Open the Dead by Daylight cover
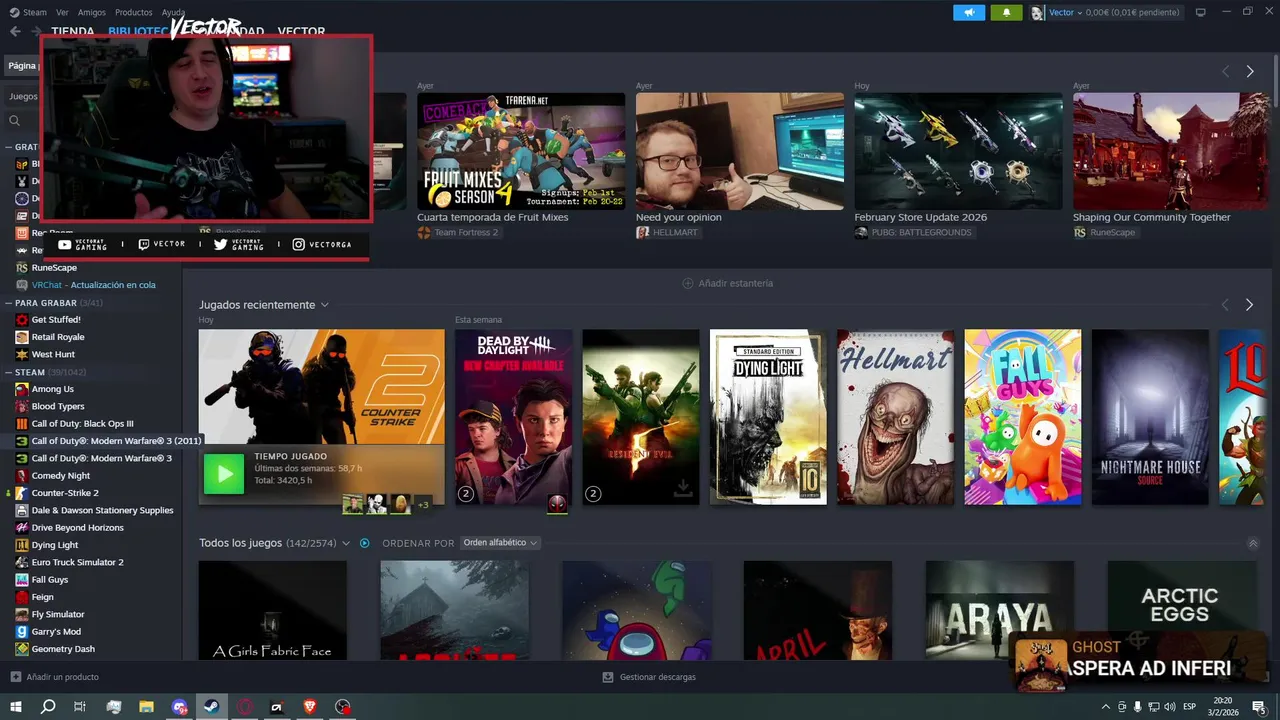 coord(513,417)
